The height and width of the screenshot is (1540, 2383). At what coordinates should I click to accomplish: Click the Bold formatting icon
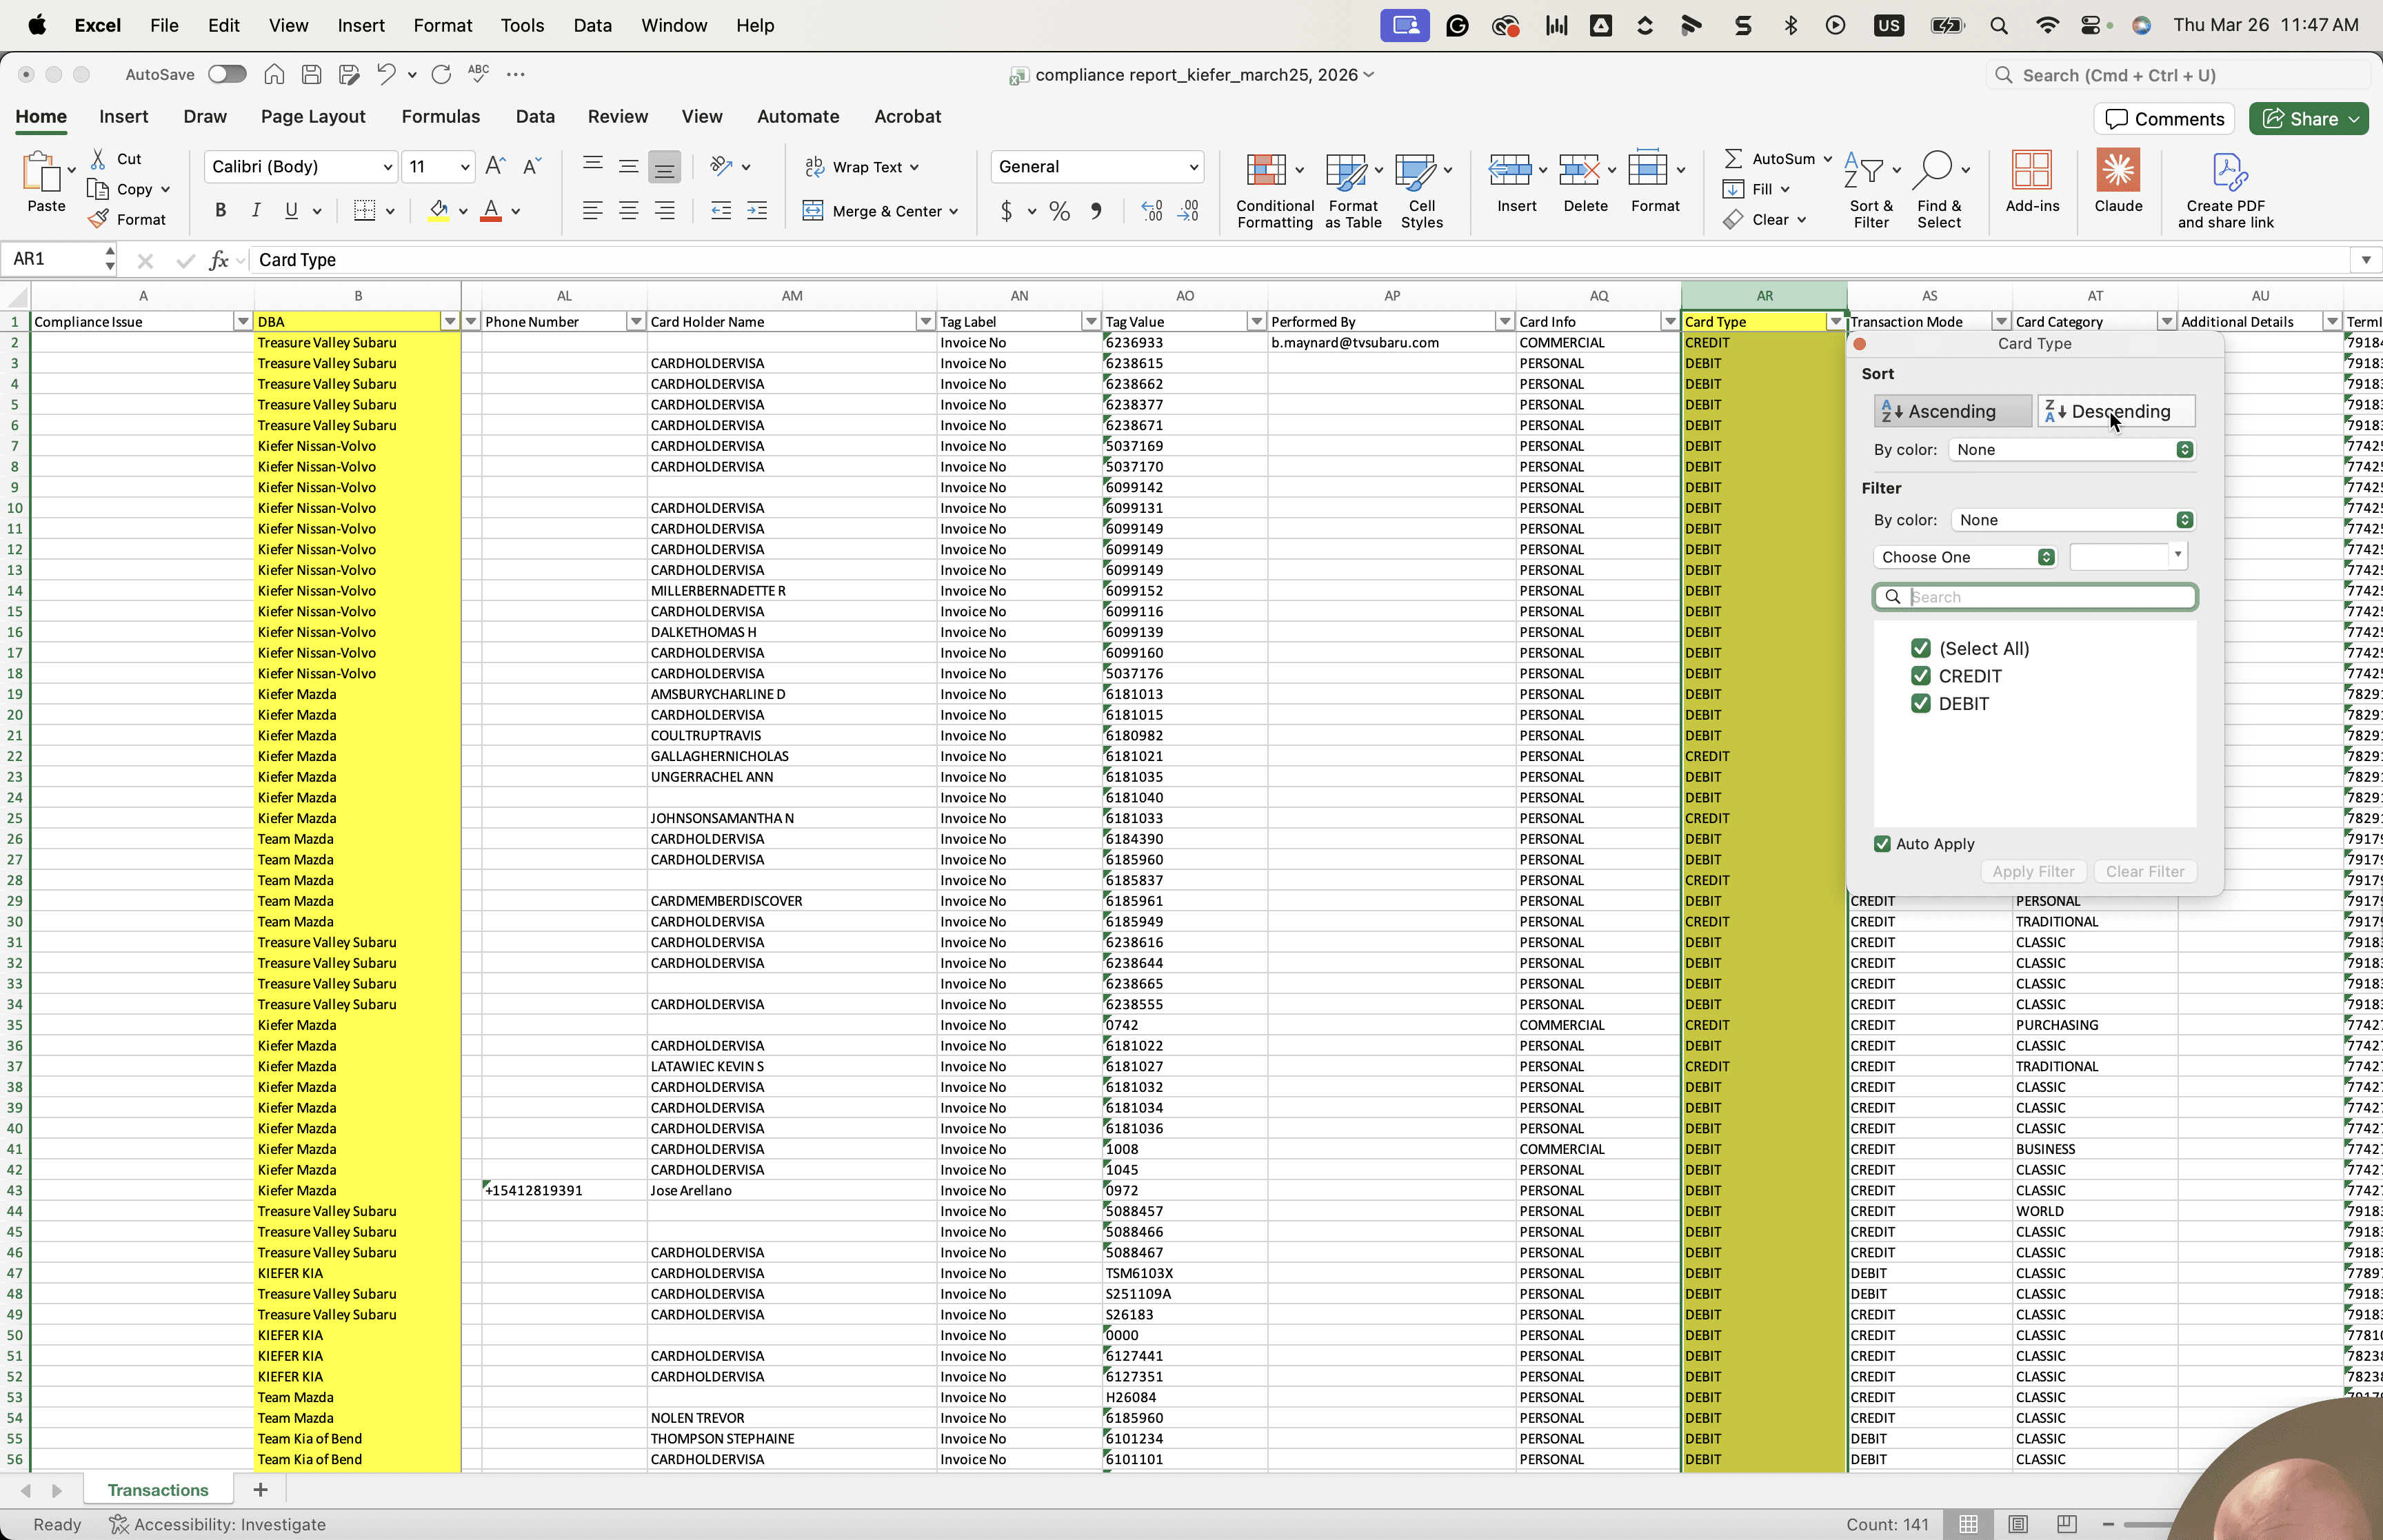220,210
